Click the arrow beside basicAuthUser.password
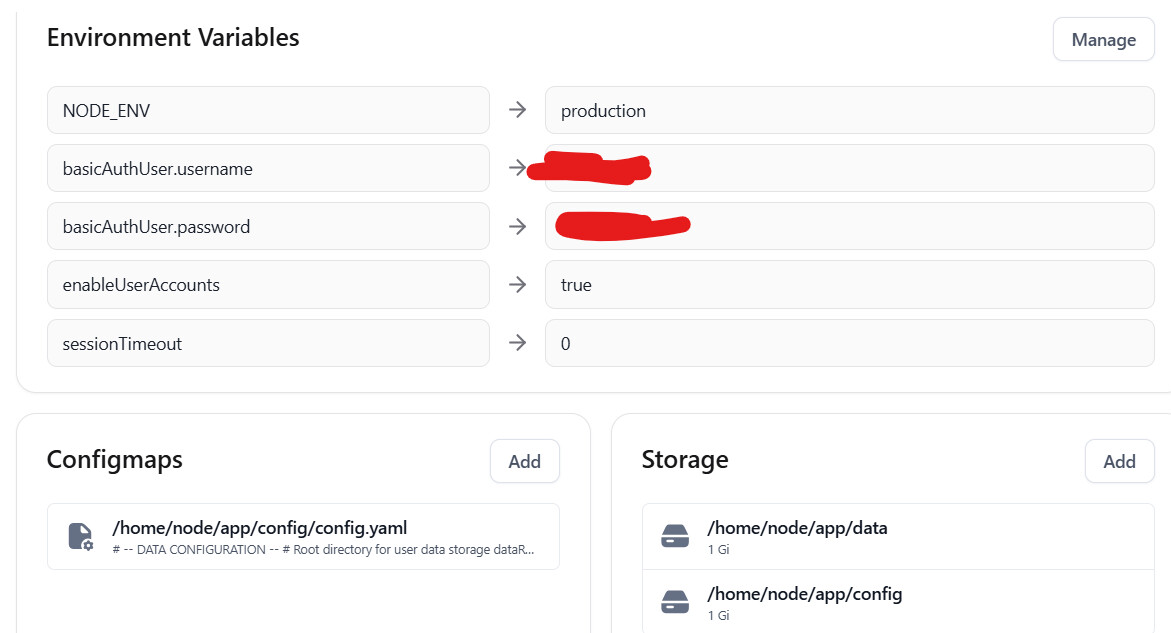The image size is (1171, 633). coord(517,227)
